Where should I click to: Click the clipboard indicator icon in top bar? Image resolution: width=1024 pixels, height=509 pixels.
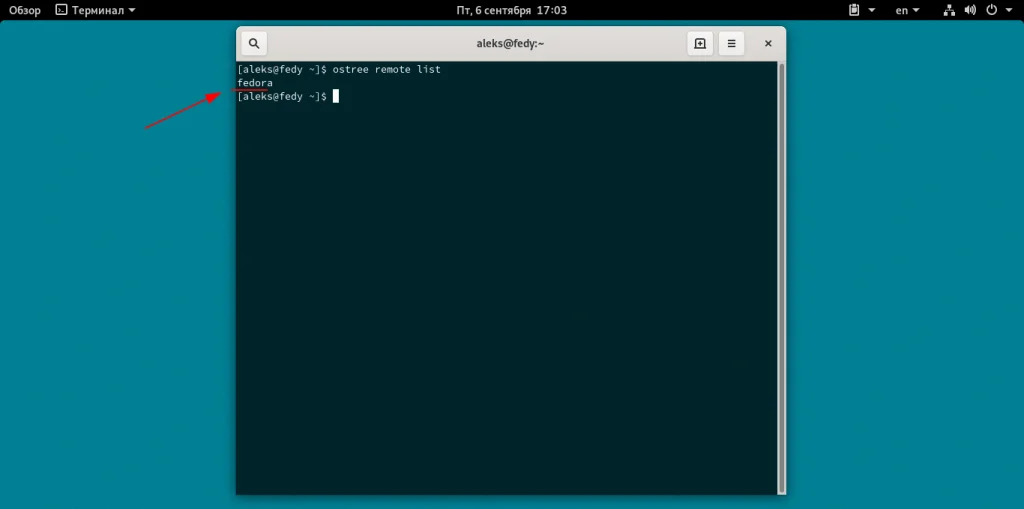click(854, 10)
